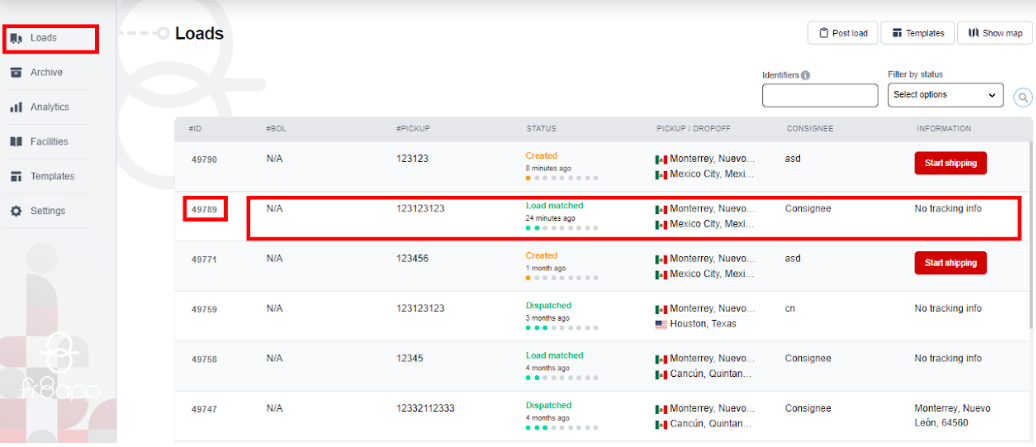The height and width of the screenshot is (447, 1036).
Task: Click the CONSIGNEE column header
Action: 809,129
